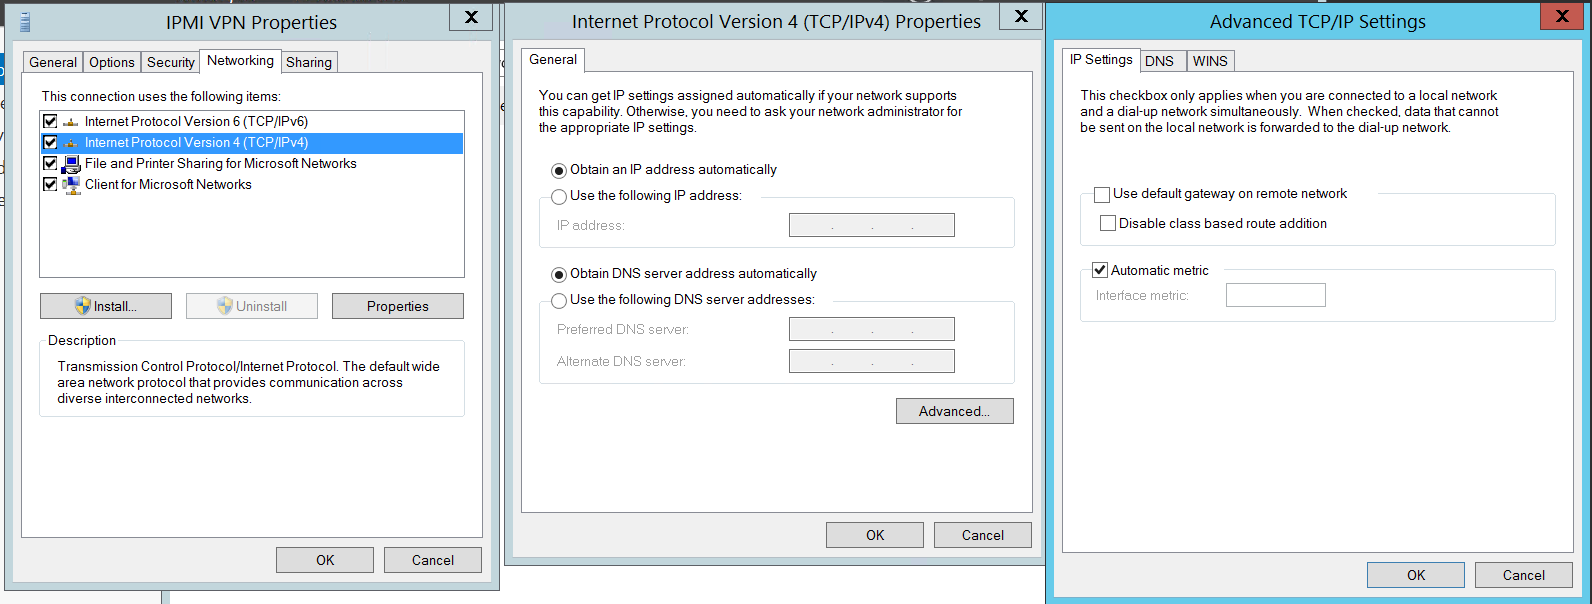Click the Client for Microsoft Networks icon
This screenshot has width=1592, height=604.
click(71, 185)
